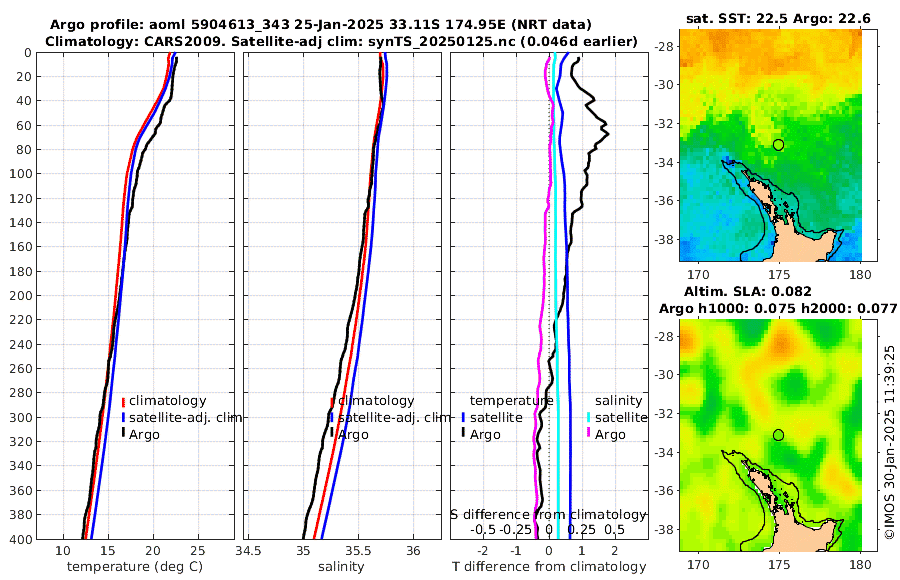
Task: Click the 400 depth tick label
Action: click(21, 540)
